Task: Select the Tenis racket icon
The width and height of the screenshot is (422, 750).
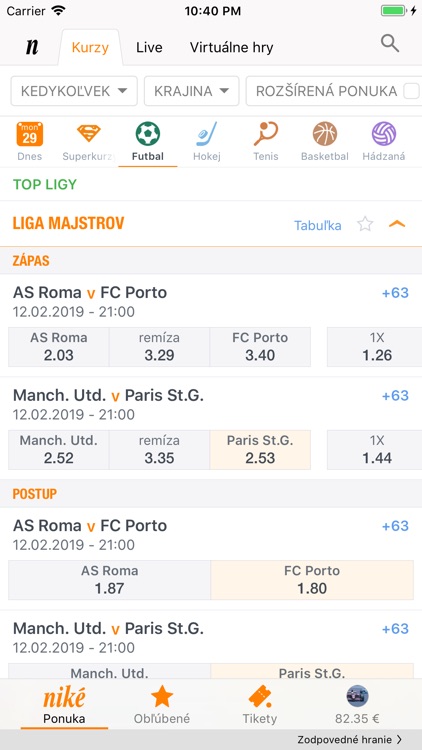Action: coord(266,134)
